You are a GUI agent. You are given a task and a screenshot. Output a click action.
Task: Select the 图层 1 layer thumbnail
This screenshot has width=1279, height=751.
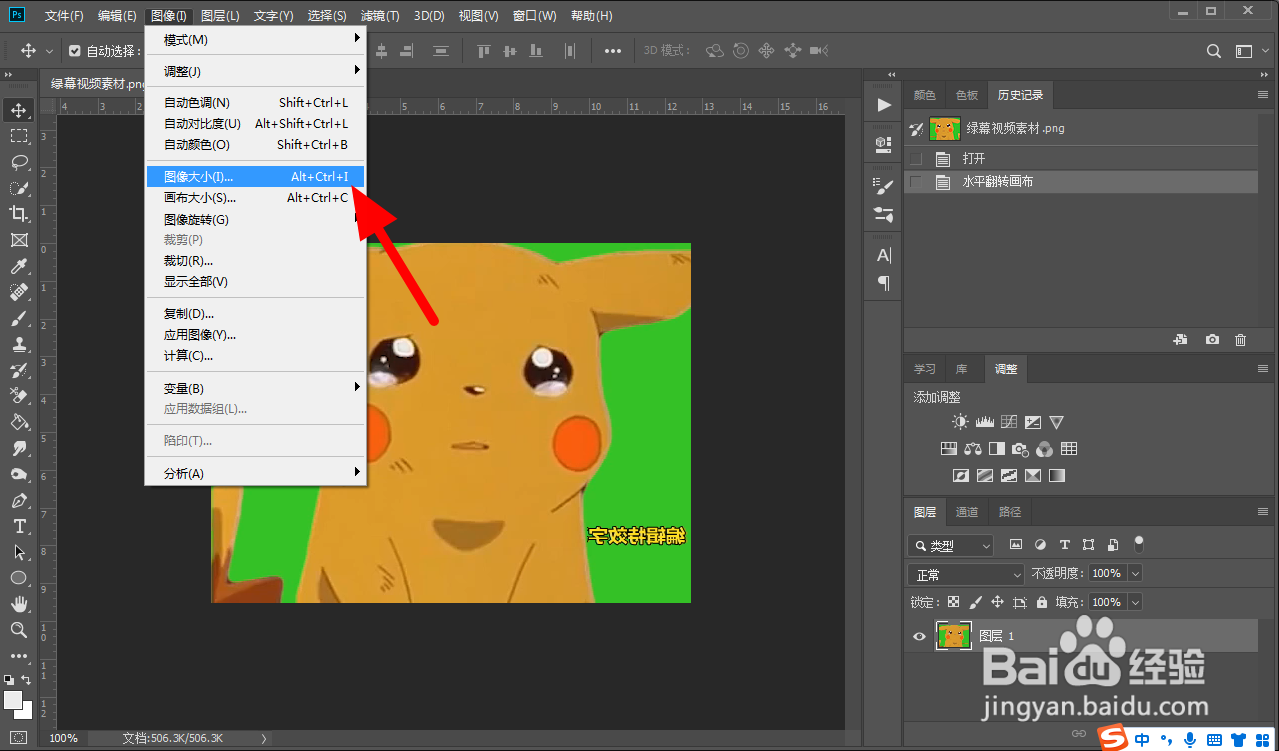954,636
